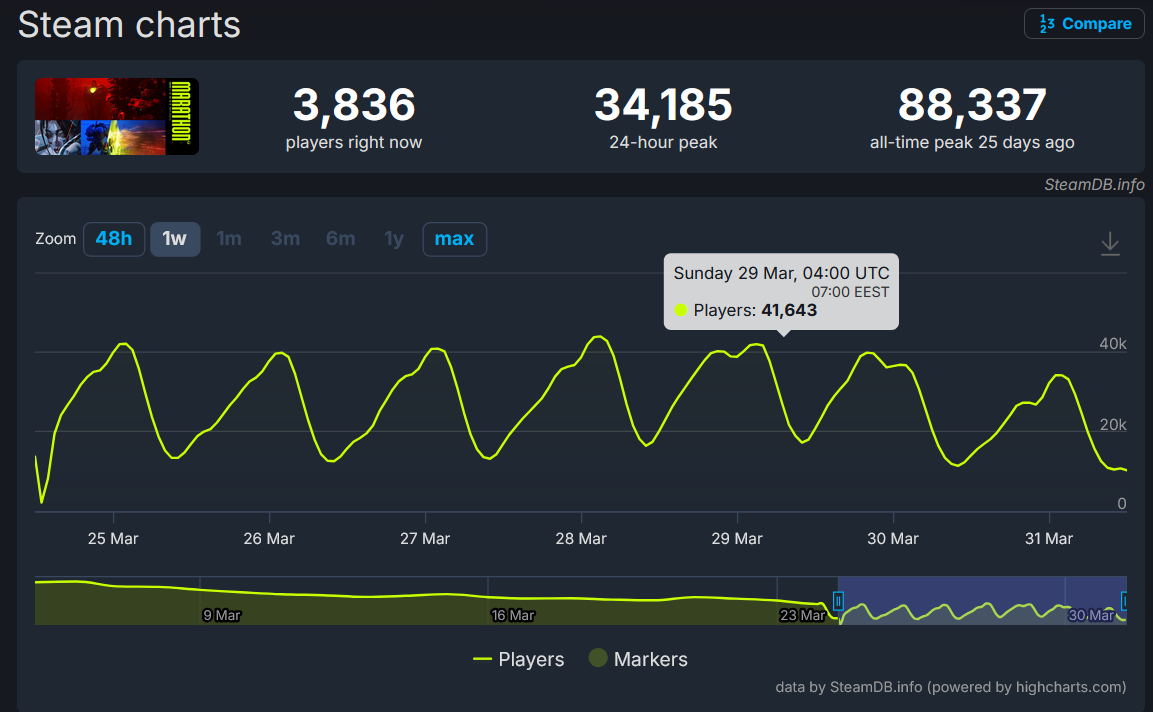
Task: Click the data by SteamDB.info credits
Action: 951,687
